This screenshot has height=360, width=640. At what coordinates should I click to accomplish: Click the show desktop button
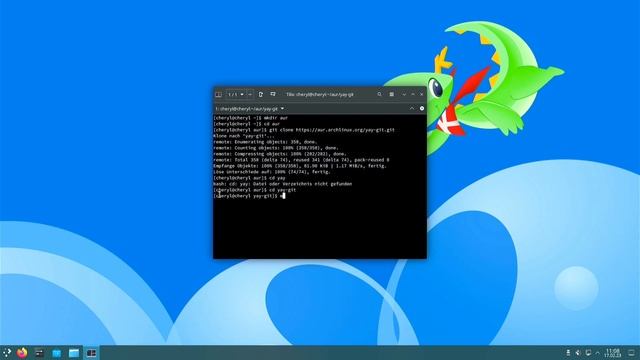(x=631, y=353)
